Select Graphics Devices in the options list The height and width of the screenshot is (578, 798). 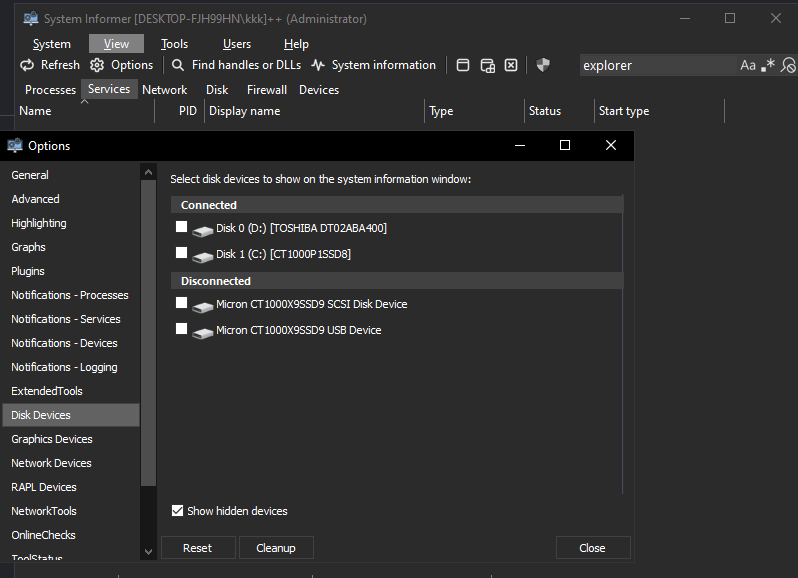(x=71, y=439)
